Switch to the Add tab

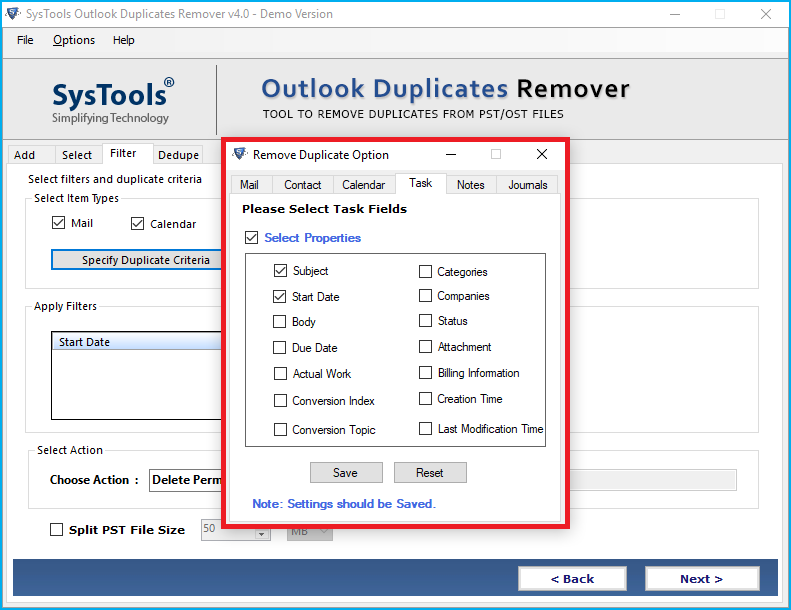(31, 155)
